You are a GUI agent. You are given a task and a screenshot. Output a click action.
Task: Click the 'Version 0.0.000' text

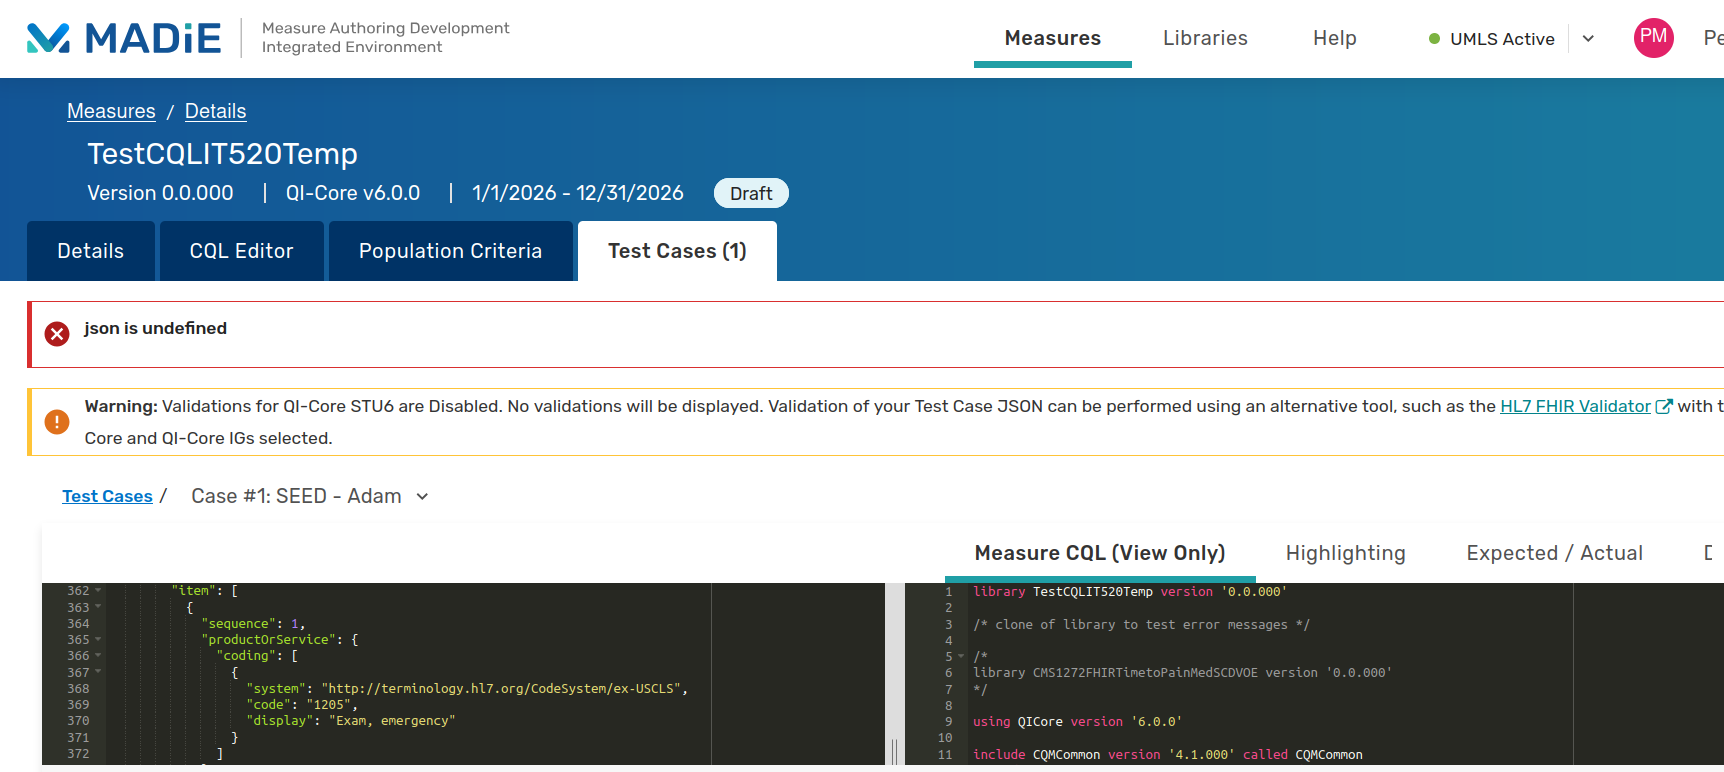160,193
